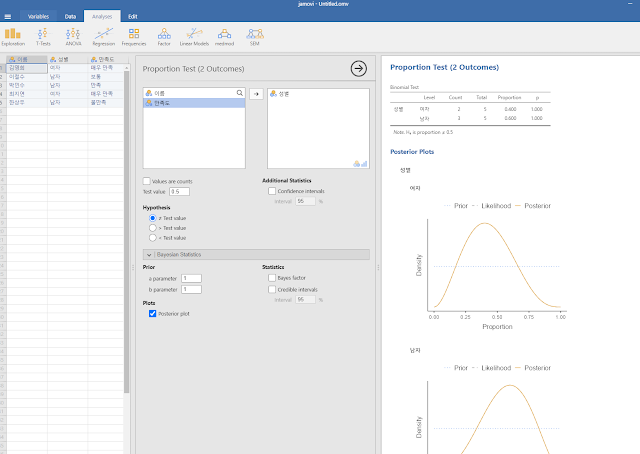Open the Regression analyses menu
The image size is (640, 454).
tap(104, 37)
